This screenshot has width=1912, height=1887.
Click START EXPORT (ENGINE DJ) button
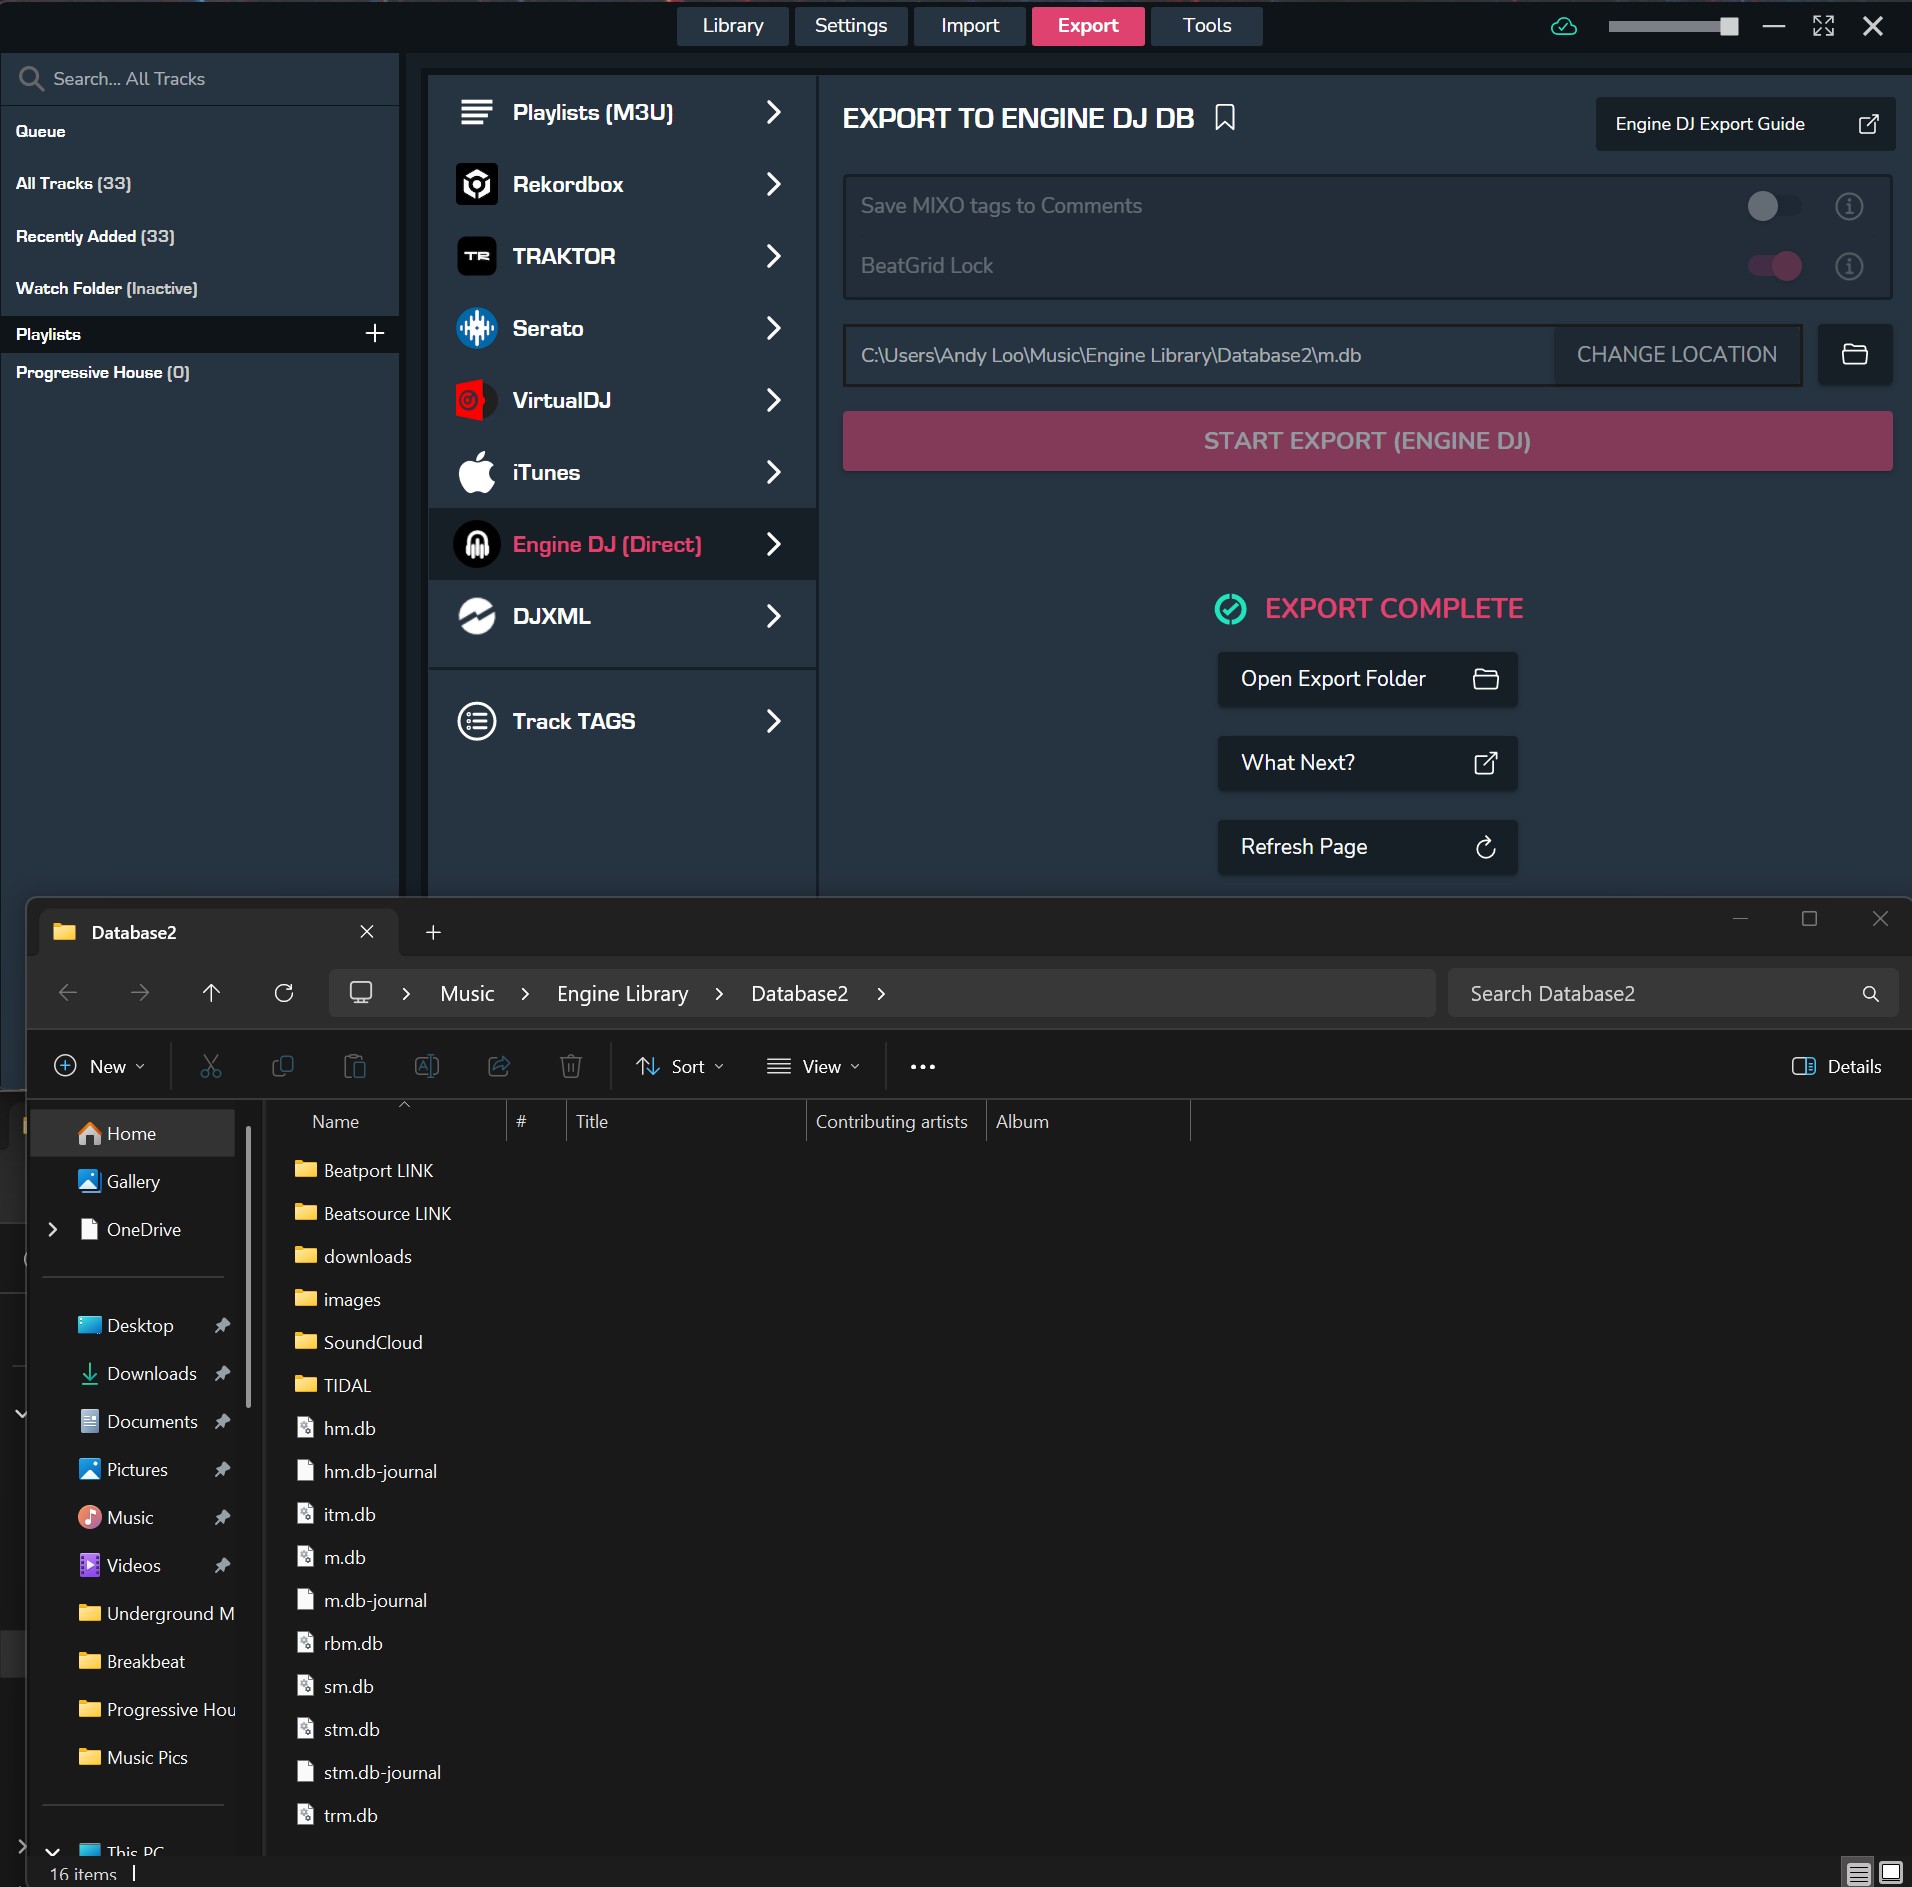pos(1367,441)
